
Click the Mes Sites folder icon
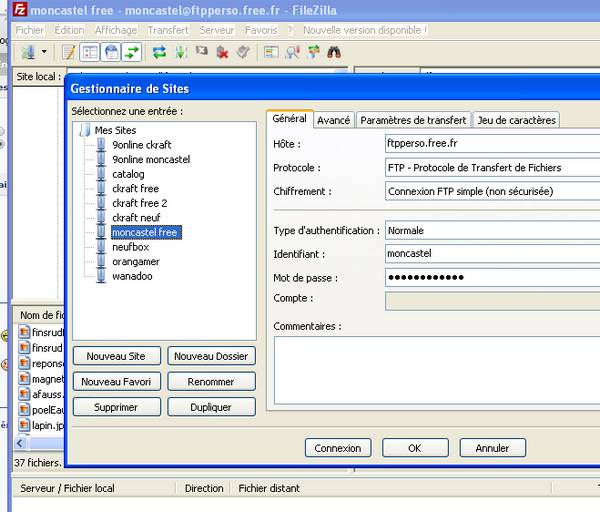[84, 130]
